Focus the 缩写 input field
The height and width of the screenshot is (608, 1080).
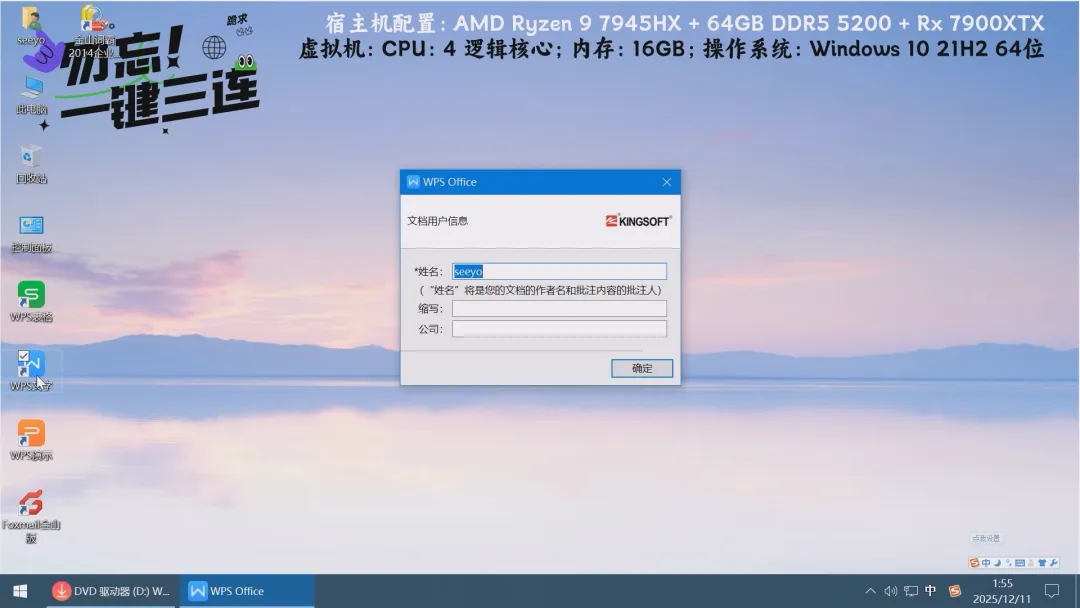[x=559, y=308]
